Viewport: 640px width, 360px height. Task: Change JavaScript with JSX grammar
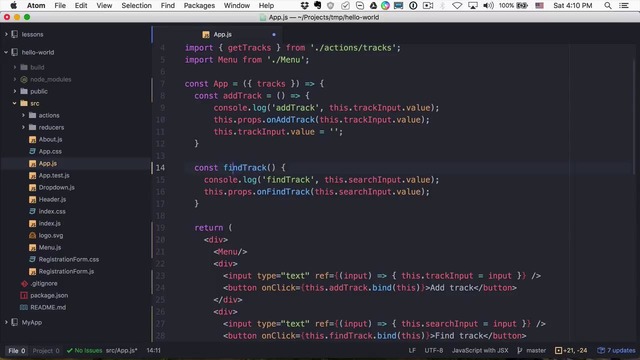click(x=480, y=350)
